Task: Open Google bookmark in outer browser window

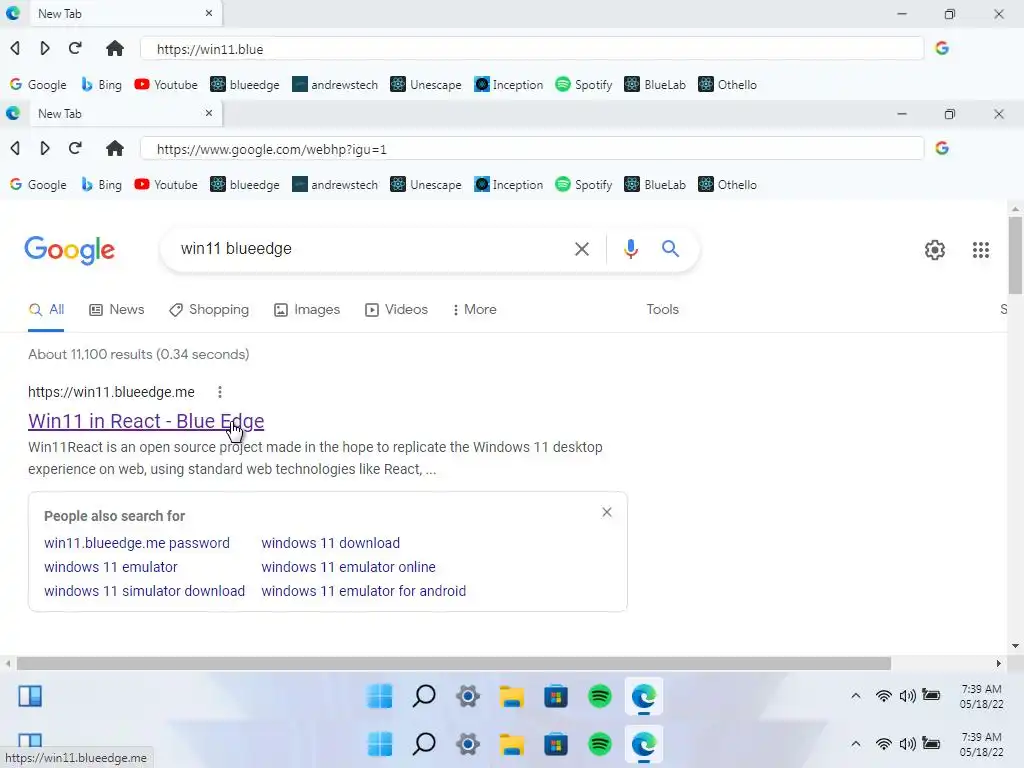Action: [38, 85]
